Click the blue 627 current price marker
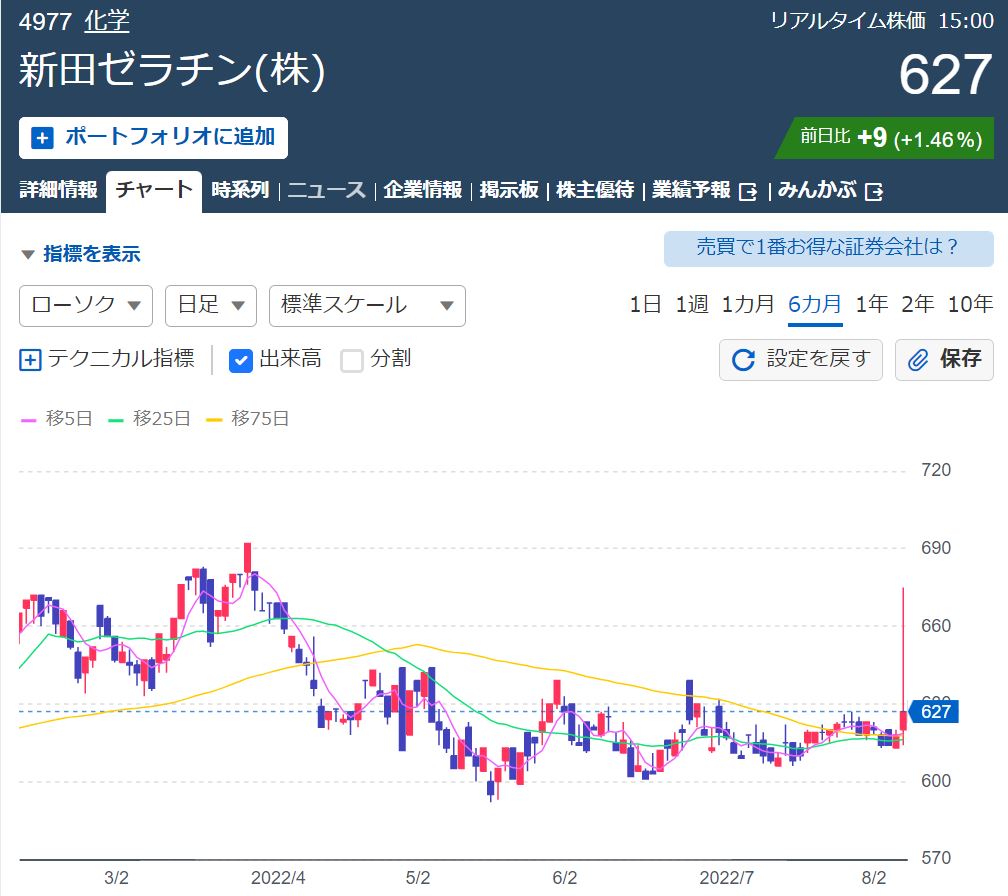Viewport: 1008px width, 896px height. pyautogui.click(x=935, y=712)
